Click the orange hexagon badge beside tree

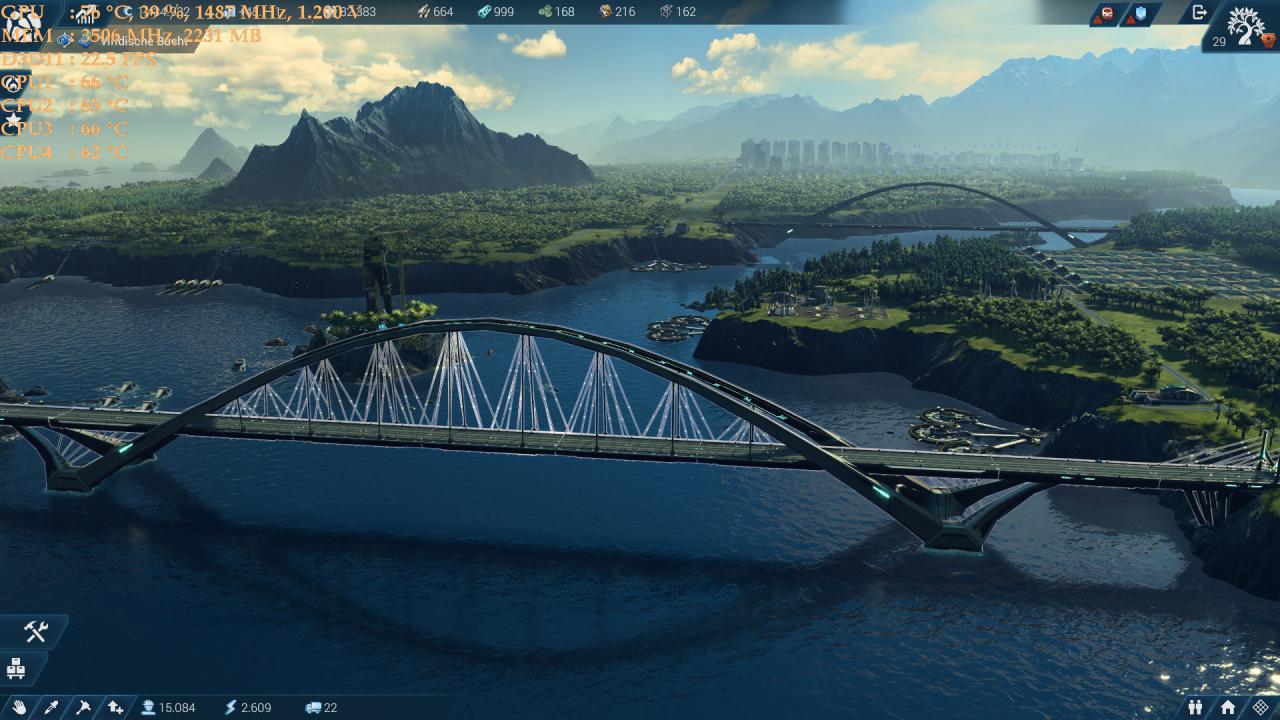pyautogui.click(x=1268, y=41)
